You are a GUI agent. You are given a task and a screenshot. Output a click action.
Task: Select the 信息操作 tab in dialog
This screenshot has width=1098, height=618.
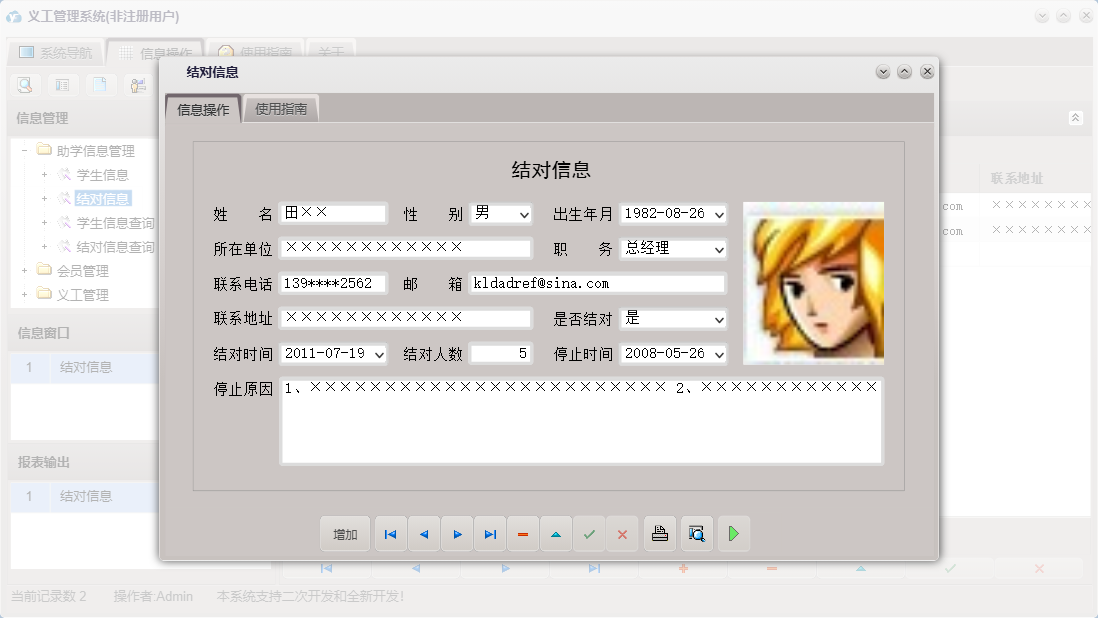click(203, 110)
